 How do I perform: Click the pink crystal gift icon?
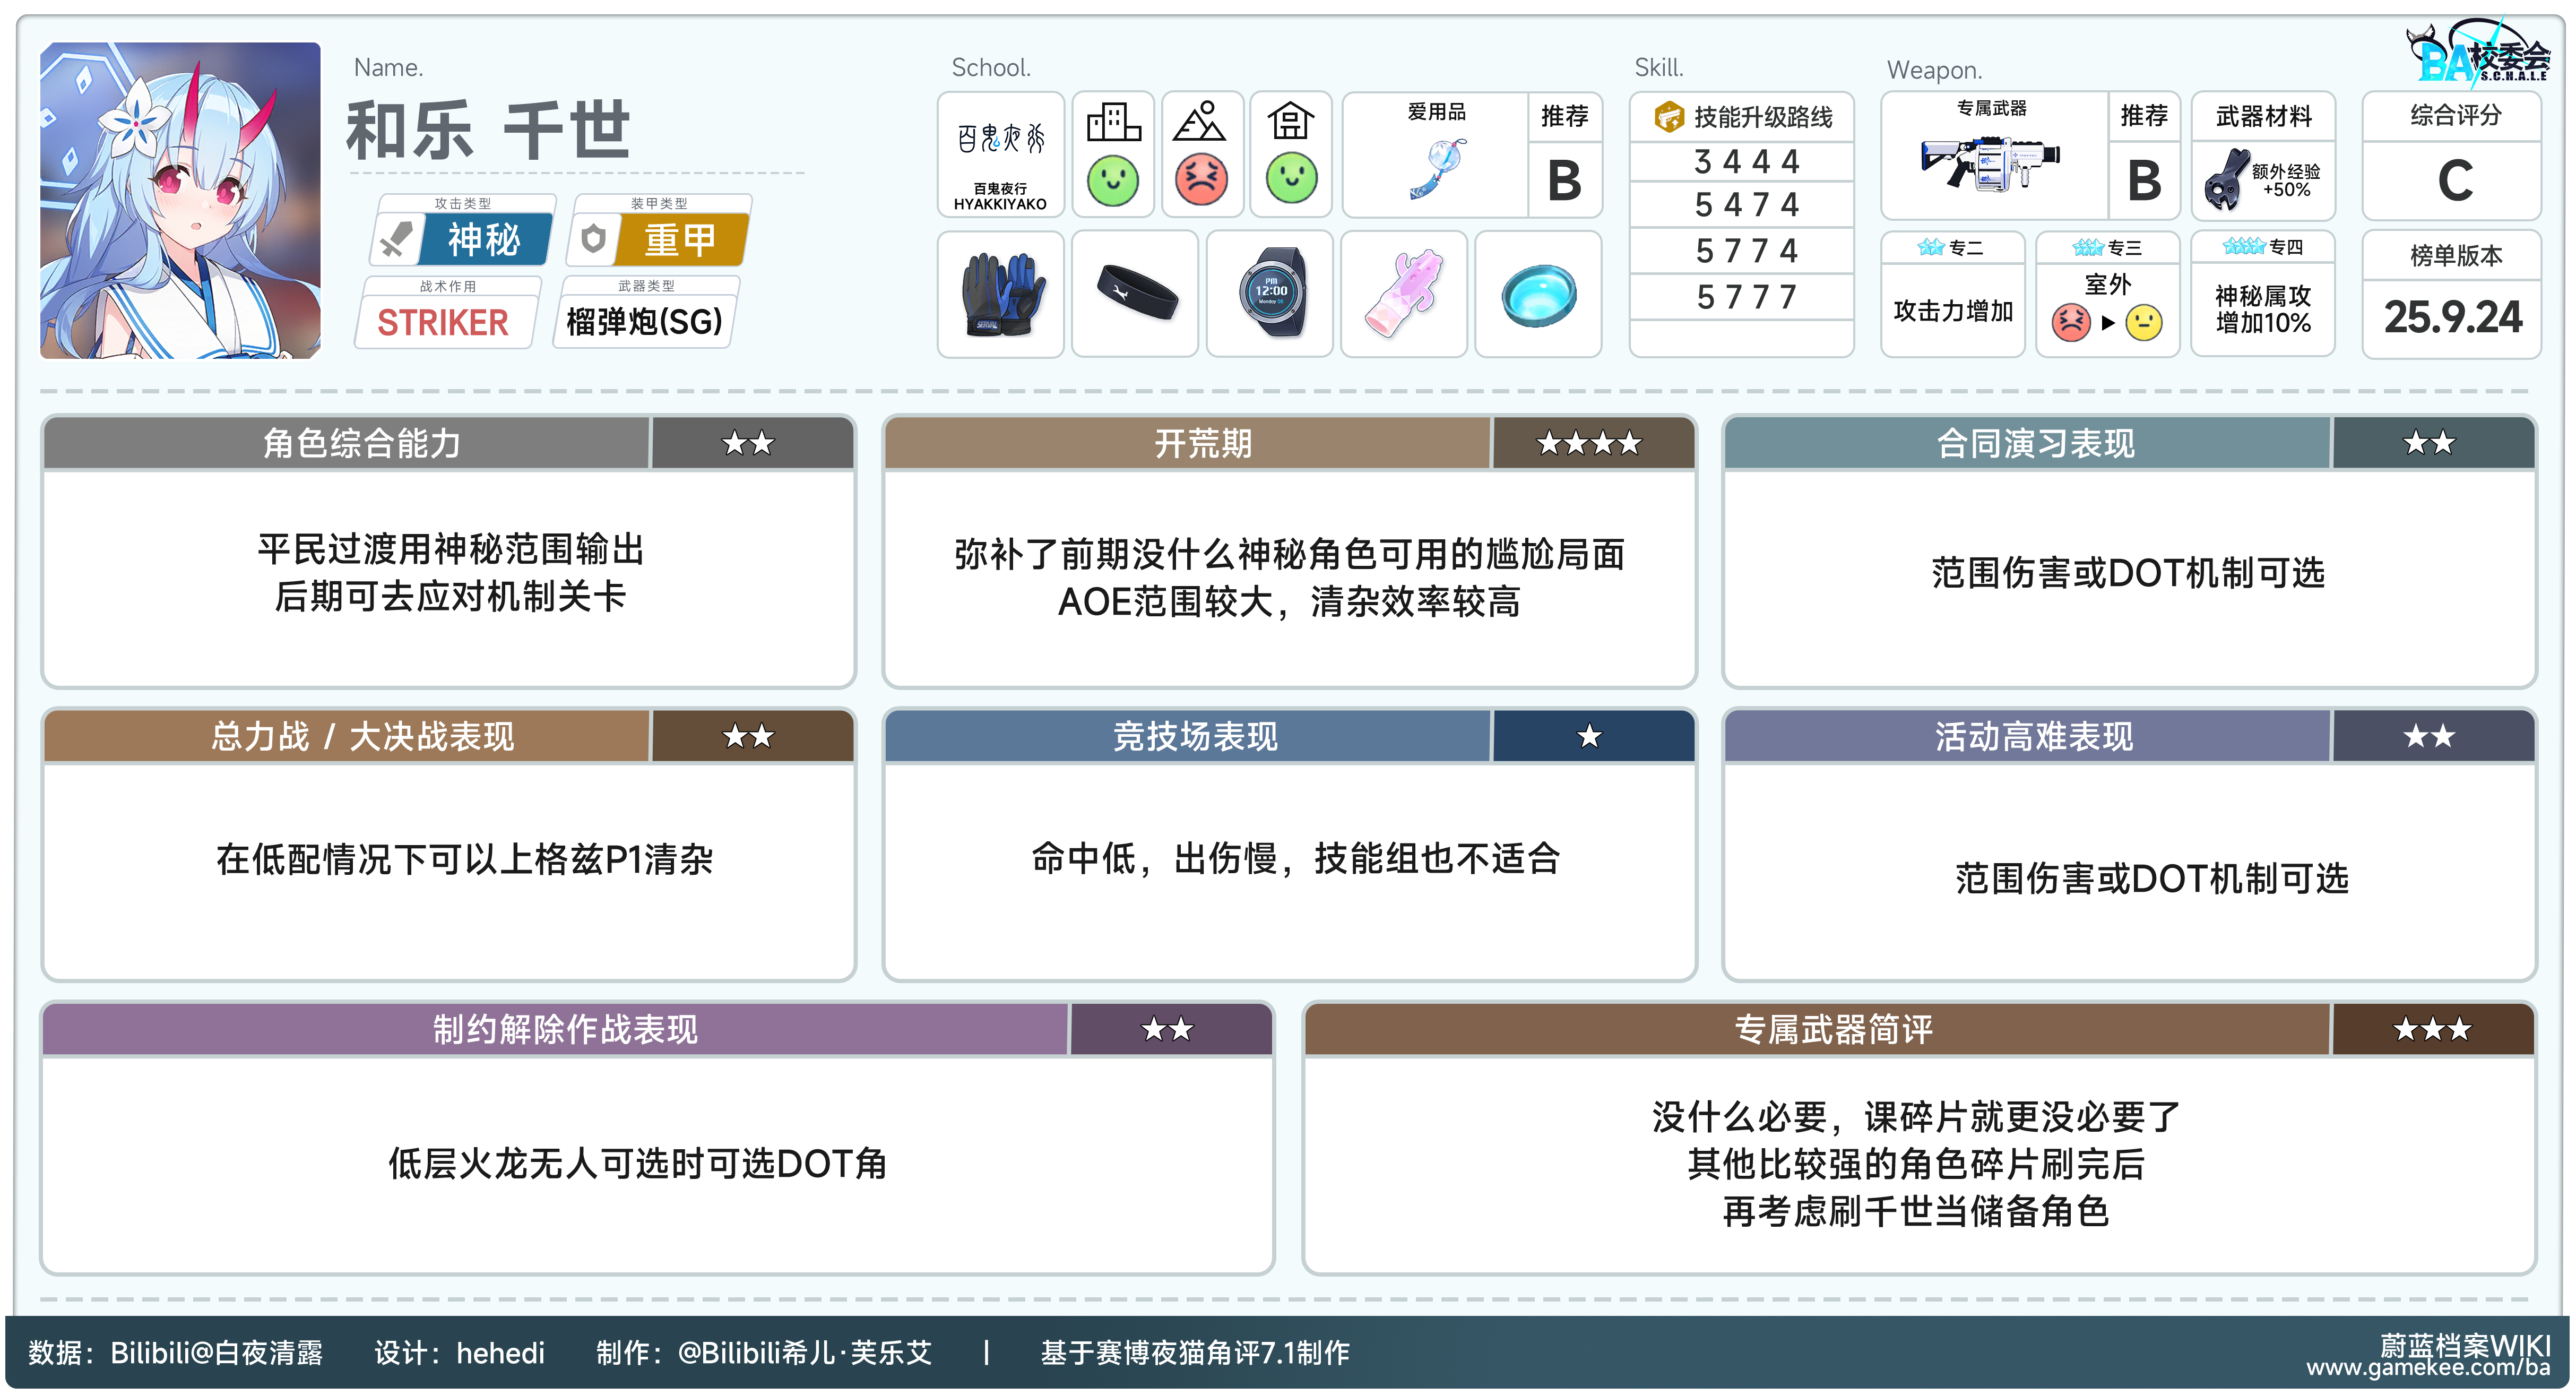click(x=1403, y=294)
